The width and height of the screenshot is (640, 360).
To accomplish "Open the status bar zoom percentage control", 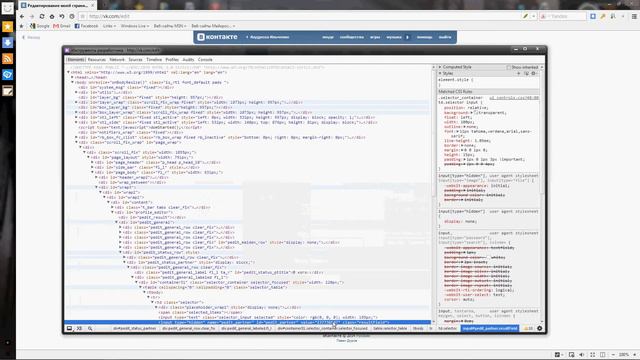I will point(624,355).
